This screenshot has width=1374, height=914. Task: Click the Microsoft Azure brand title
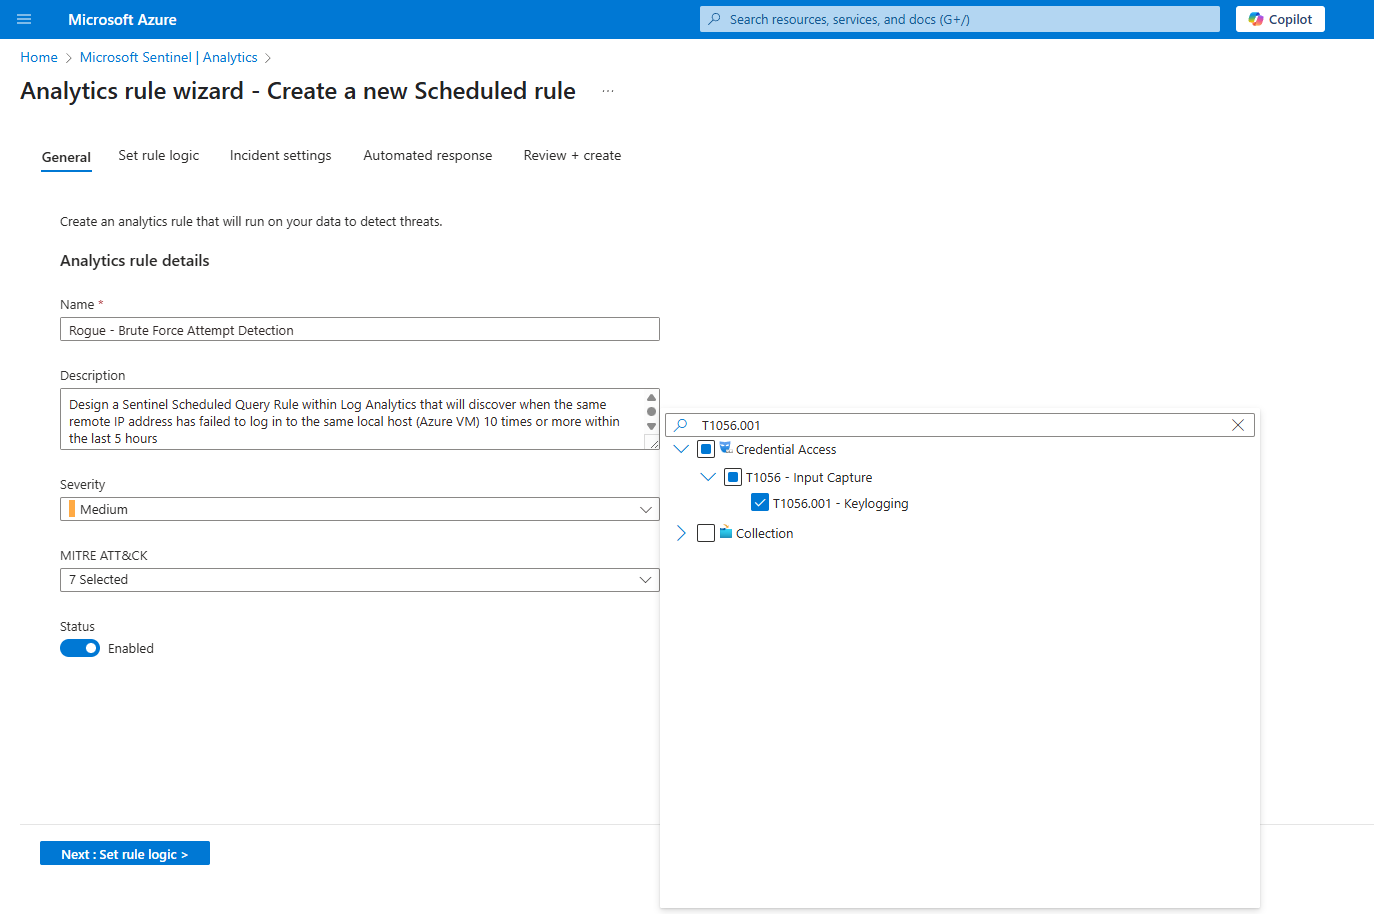pyautogui.click(x=122, y=19)
